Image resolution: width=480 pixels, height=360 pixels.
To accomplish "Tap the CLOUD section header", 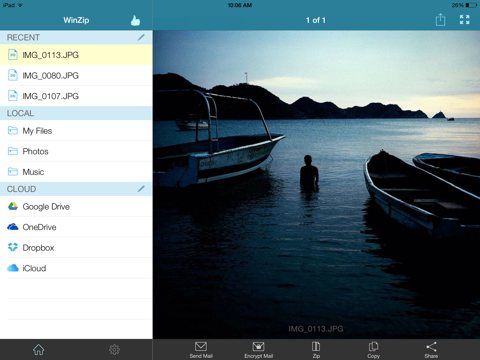I will tap(76, 189).
